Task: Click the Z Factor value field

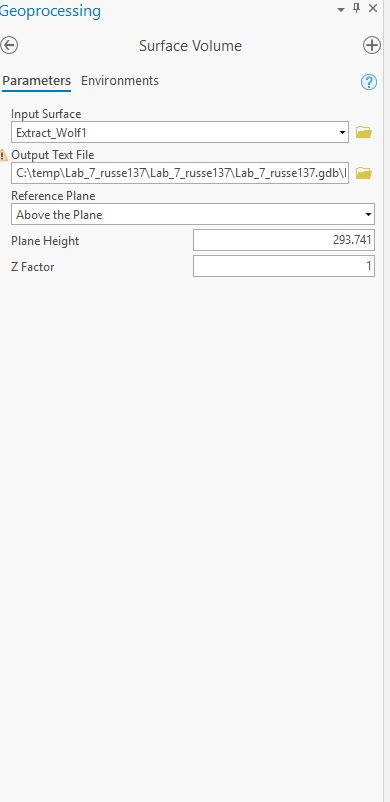Action: [284, 266]
